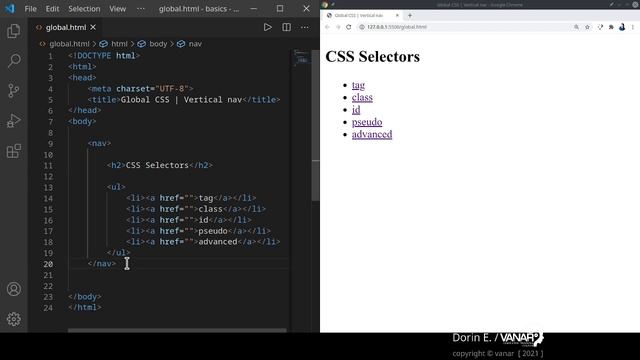Click the global.html breadcrumb
The width and height of the screenshot is (640, 360).
(x=69, y=44)
